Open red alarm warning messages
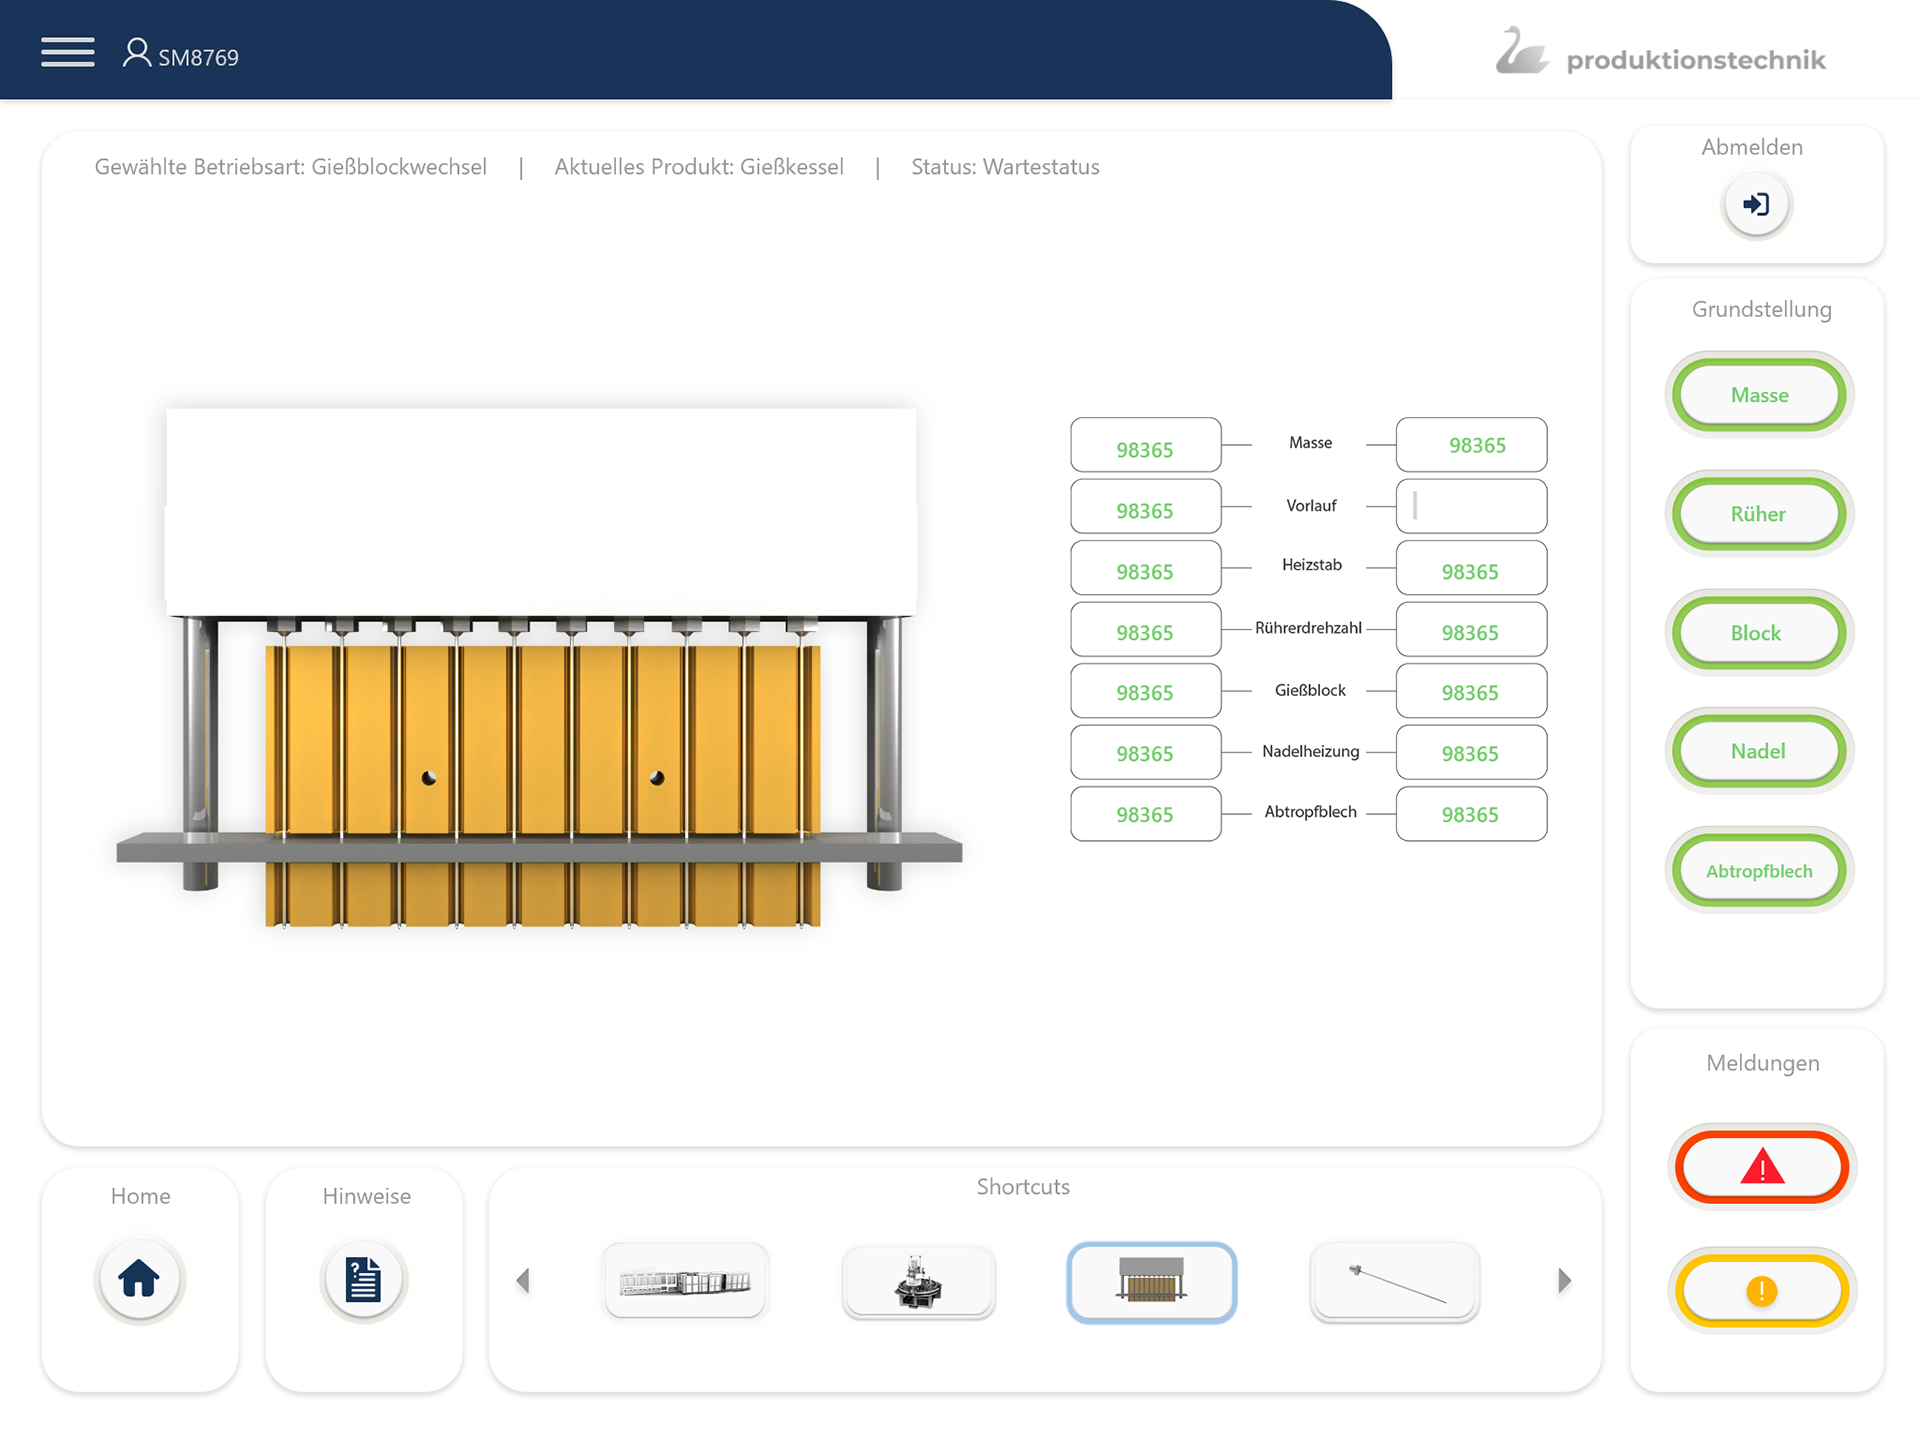The height and width of the screenshot is (1440, 1920). coord(1762,1167)
